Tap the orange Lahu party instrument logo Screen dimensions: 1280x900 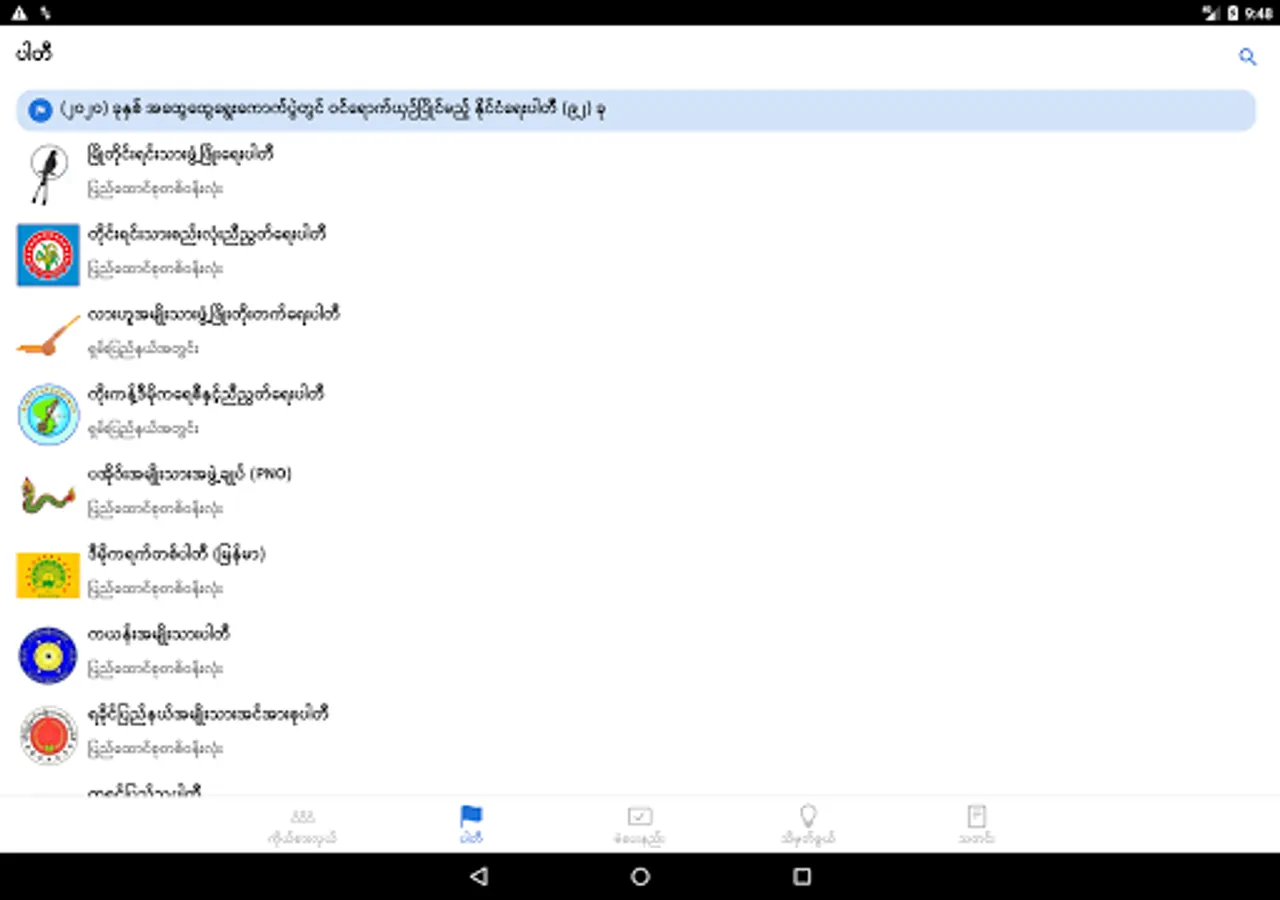pos(48,337)
